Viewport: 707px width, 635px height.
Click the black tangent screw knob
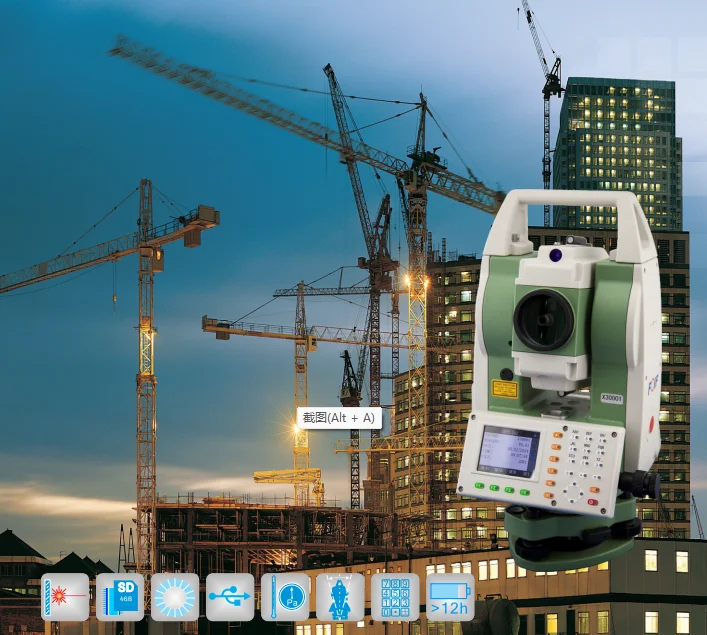[645, 484]
